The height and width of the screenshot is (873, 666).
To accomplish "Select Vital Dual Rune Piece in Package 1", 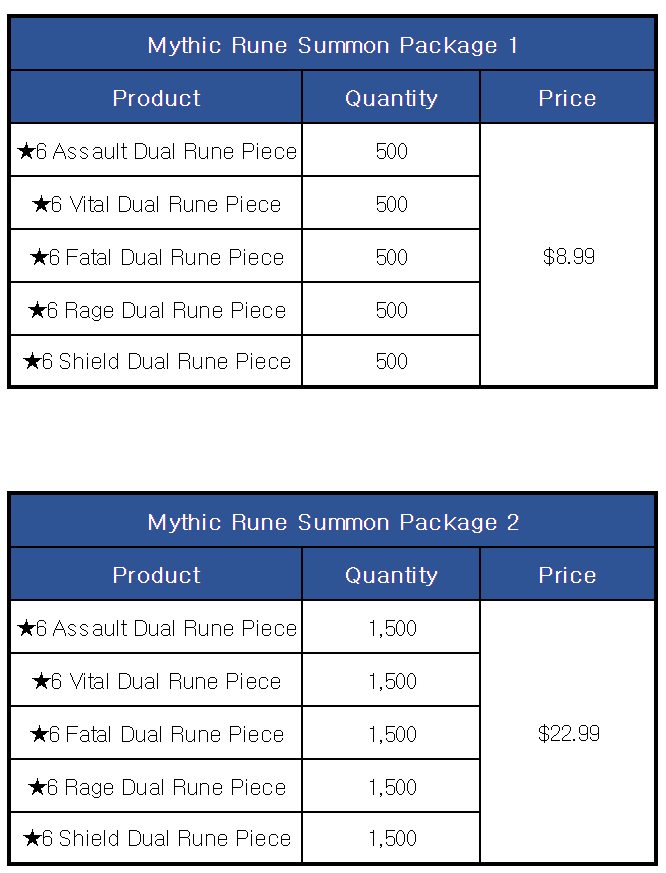I will (x=156, y=203).
